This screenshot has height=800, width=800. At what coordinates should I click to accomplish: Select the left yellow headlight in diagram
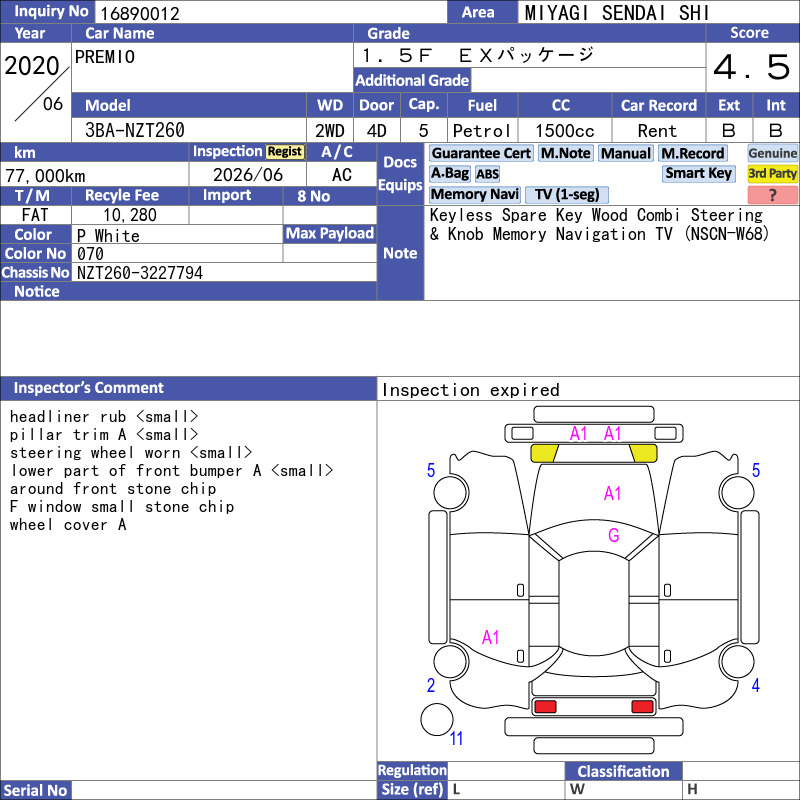544,453
